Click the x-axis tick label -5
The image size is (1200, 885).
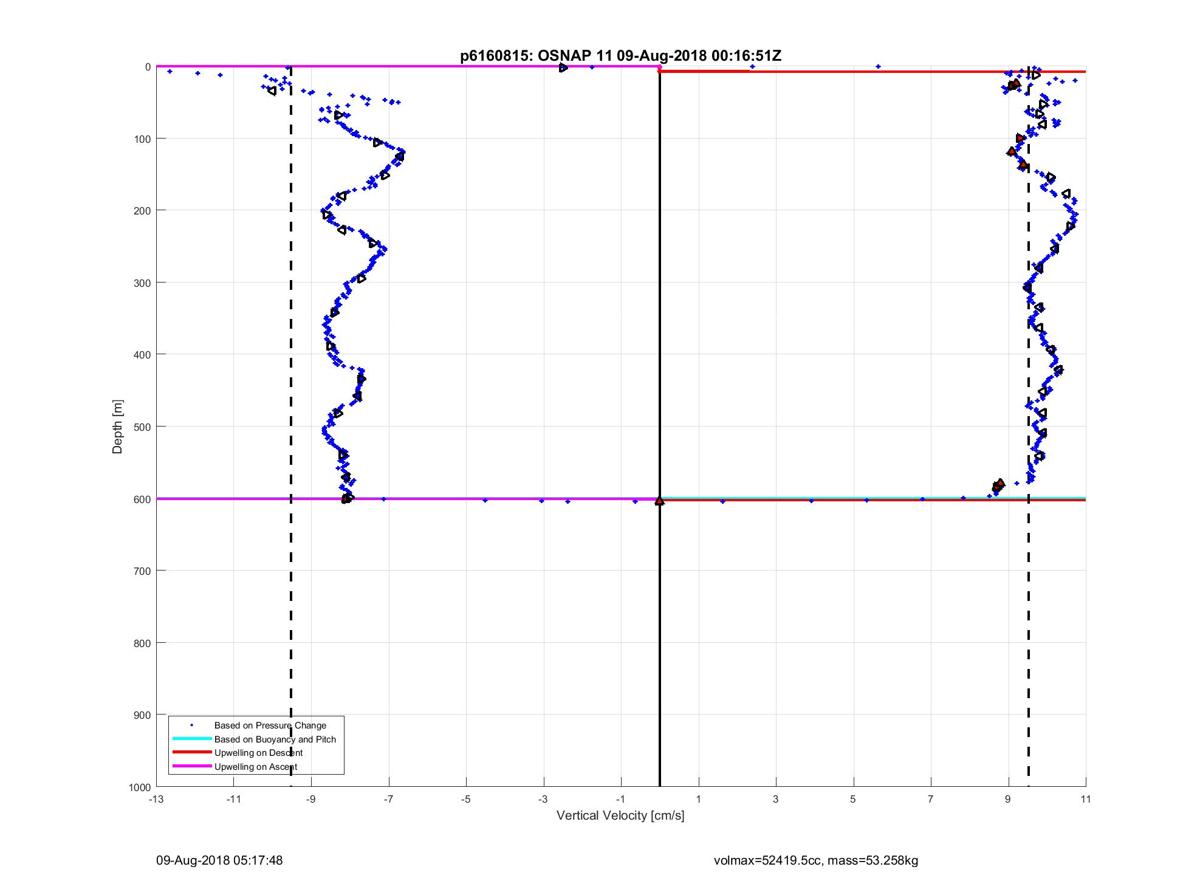466,798
